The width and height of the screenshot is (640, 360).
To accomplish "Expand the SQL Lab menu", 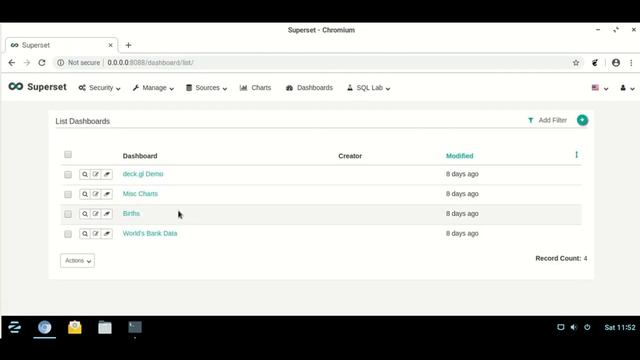I will (368, 88).
